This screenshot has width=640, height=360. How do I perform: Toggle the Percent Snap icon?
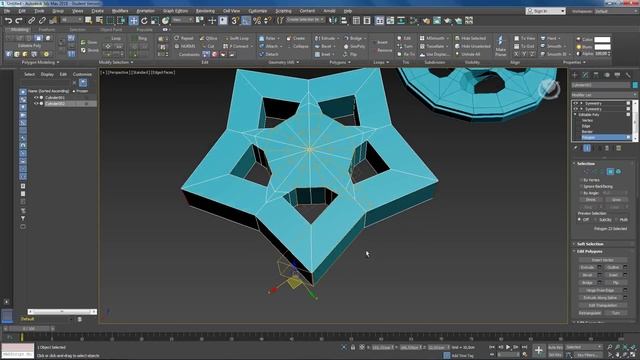pyautogui.click(x=257, y=20)
